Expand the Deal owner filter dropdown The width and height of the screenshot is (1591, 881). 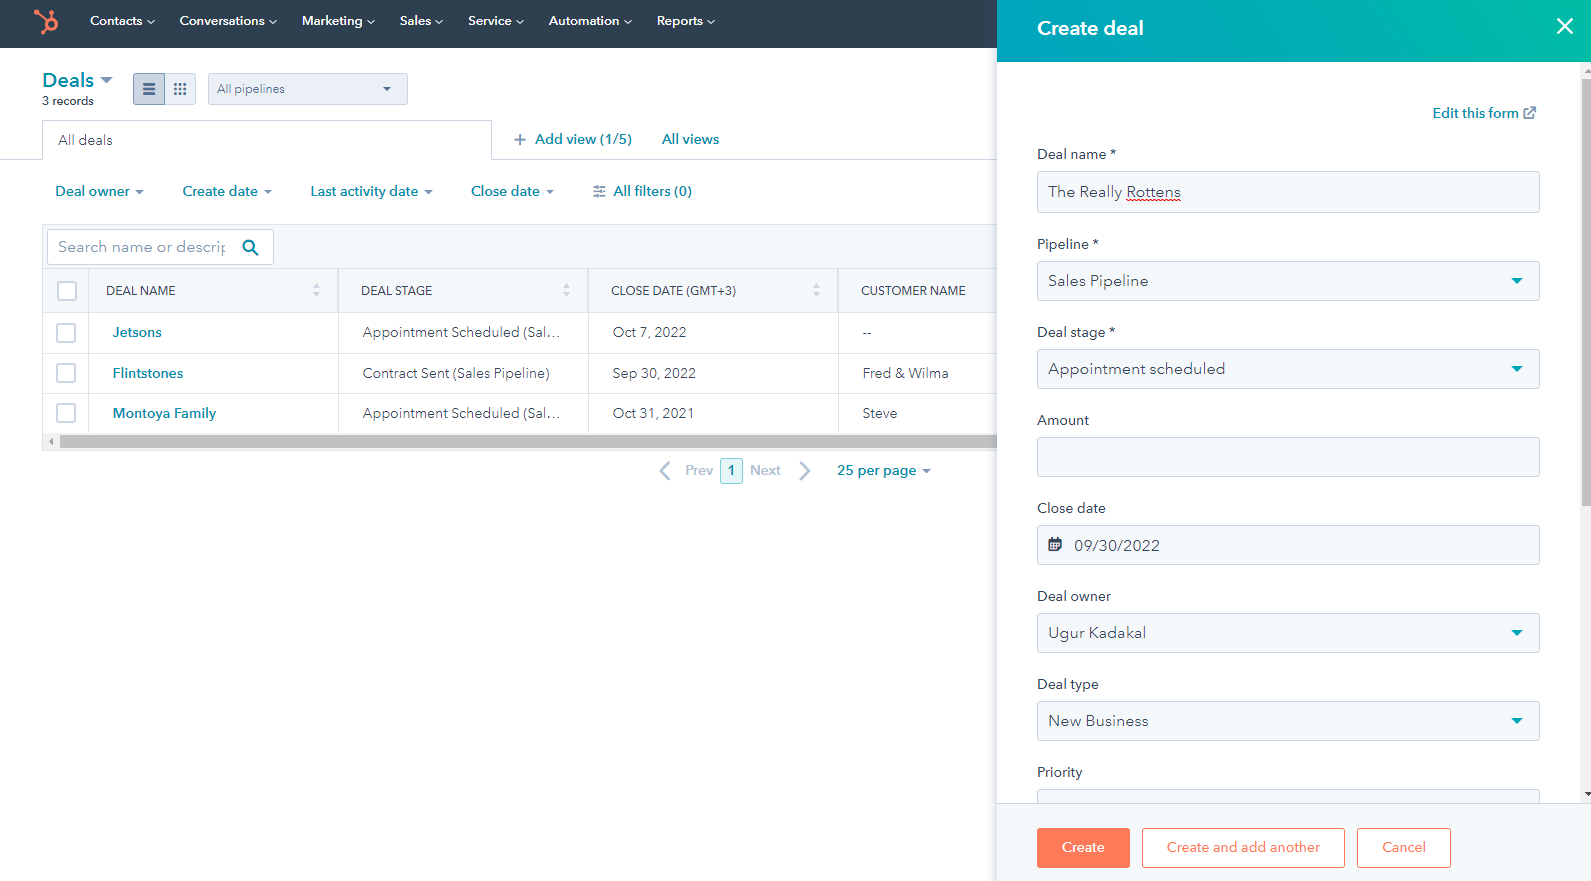tap(99, 191)
